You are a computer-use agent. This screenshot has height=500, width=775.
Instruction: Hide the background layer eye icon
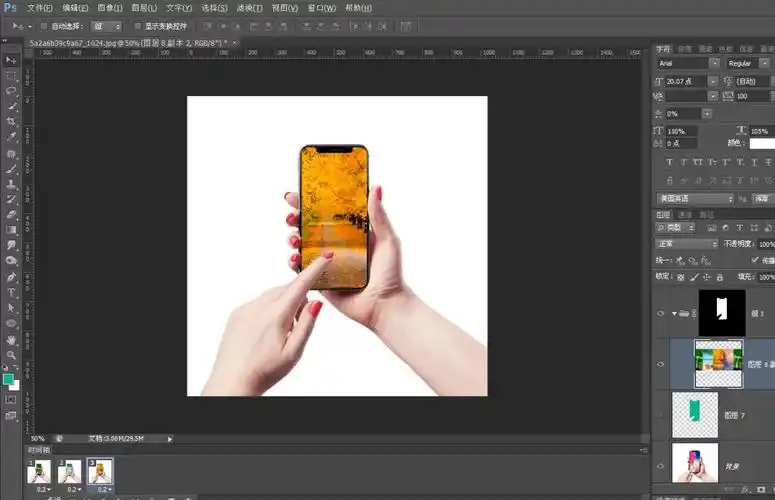[661, 466]
